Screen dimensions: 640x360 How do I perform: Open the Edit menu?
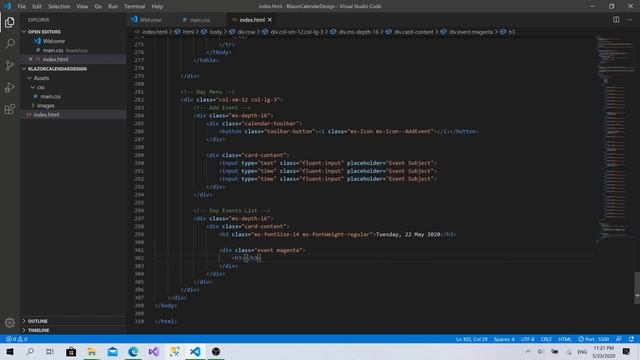click(37, 7)
